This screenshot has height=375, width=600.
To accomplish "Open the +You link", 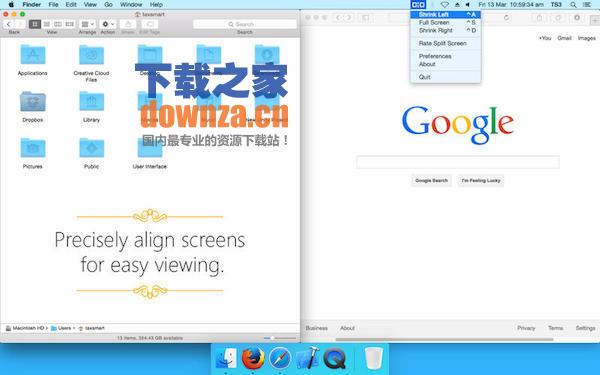I will (545, 38).
